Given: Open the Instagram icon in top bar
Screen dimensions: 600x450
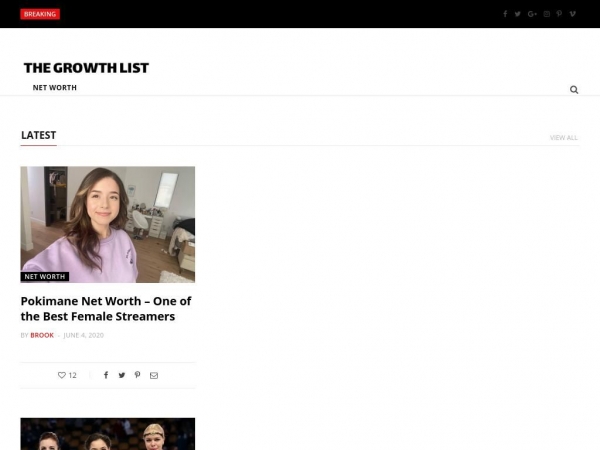Looking at the screenshot, I should [547, 14].
